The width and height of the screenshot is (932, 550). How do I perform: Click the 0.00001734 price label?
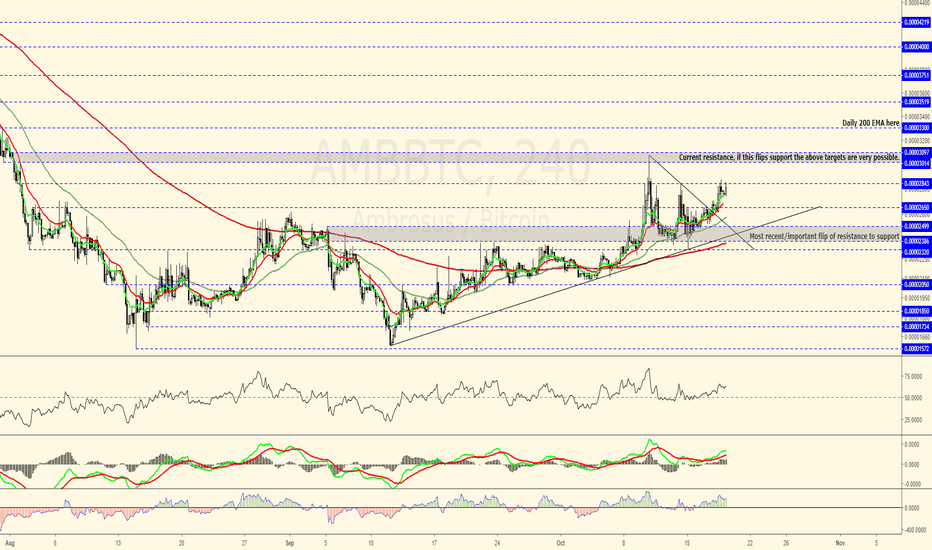pos(916,326)
